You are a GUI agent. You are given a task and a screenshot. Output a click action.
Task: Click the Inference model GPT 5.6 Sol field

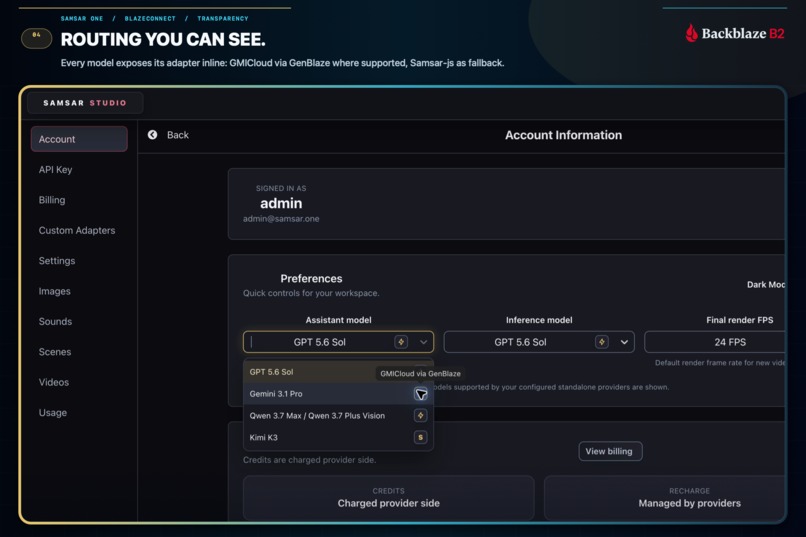coord(539,342)
